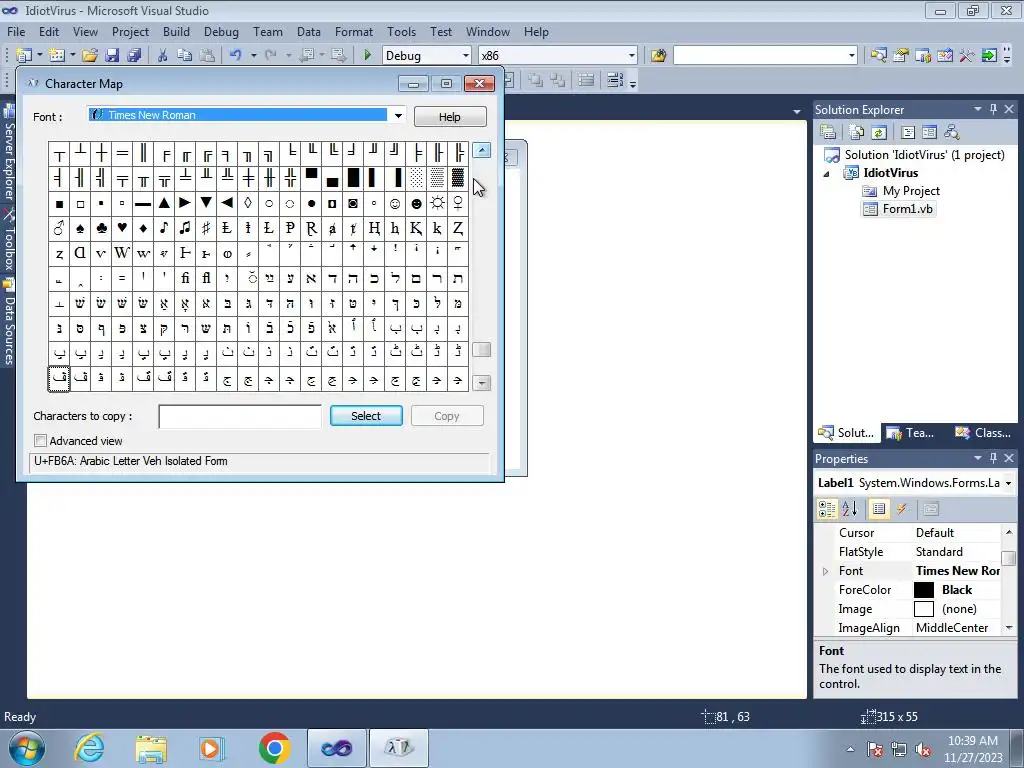Toggle Properties list button in Properties panel
The image size is (1024, 768).
pyautogui.click(x=879, y=509)
